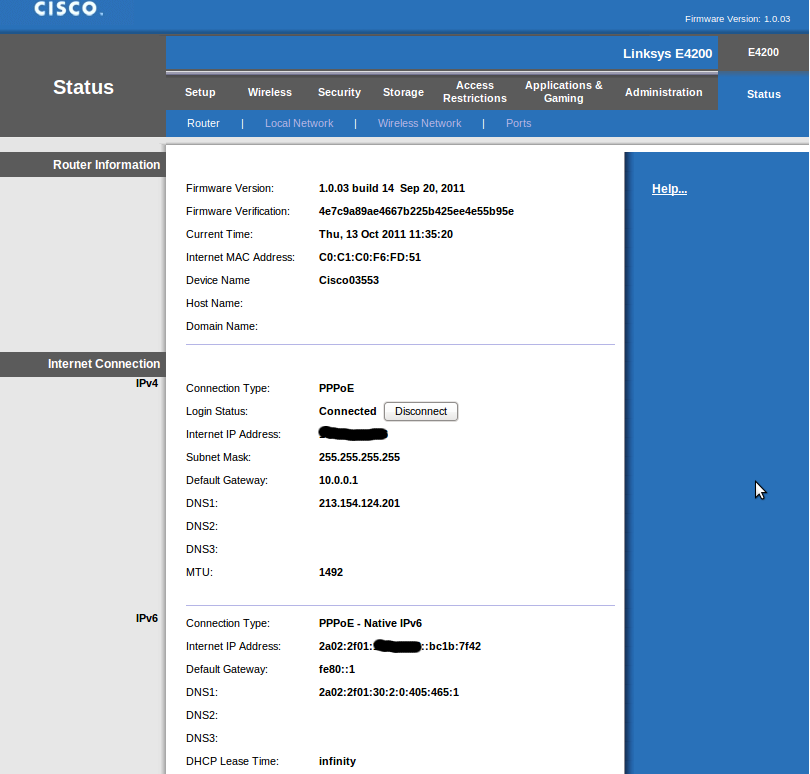Click IPv4 connection type PPPoE value
Viewport: 810px width, 774px height.
click(x=336, y=388)
